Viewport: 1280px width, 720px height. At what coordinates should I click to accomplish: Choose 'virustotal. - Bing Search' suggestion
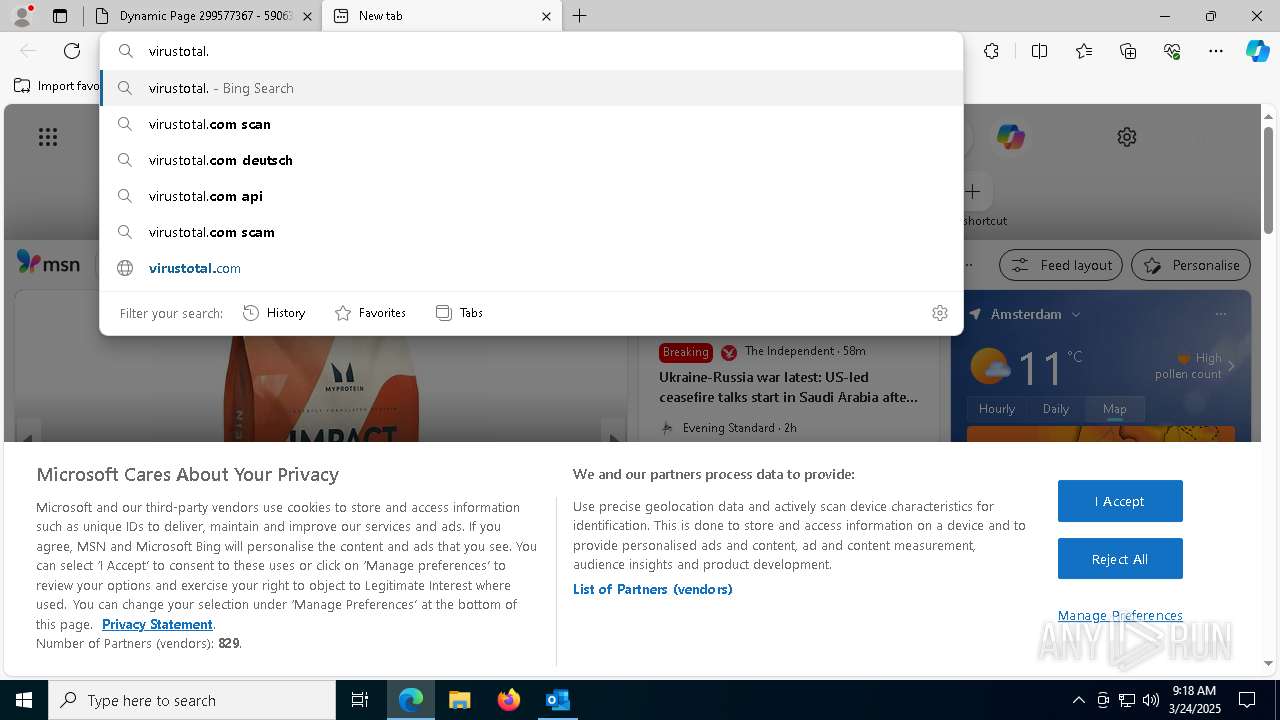(x=531, y=88)
